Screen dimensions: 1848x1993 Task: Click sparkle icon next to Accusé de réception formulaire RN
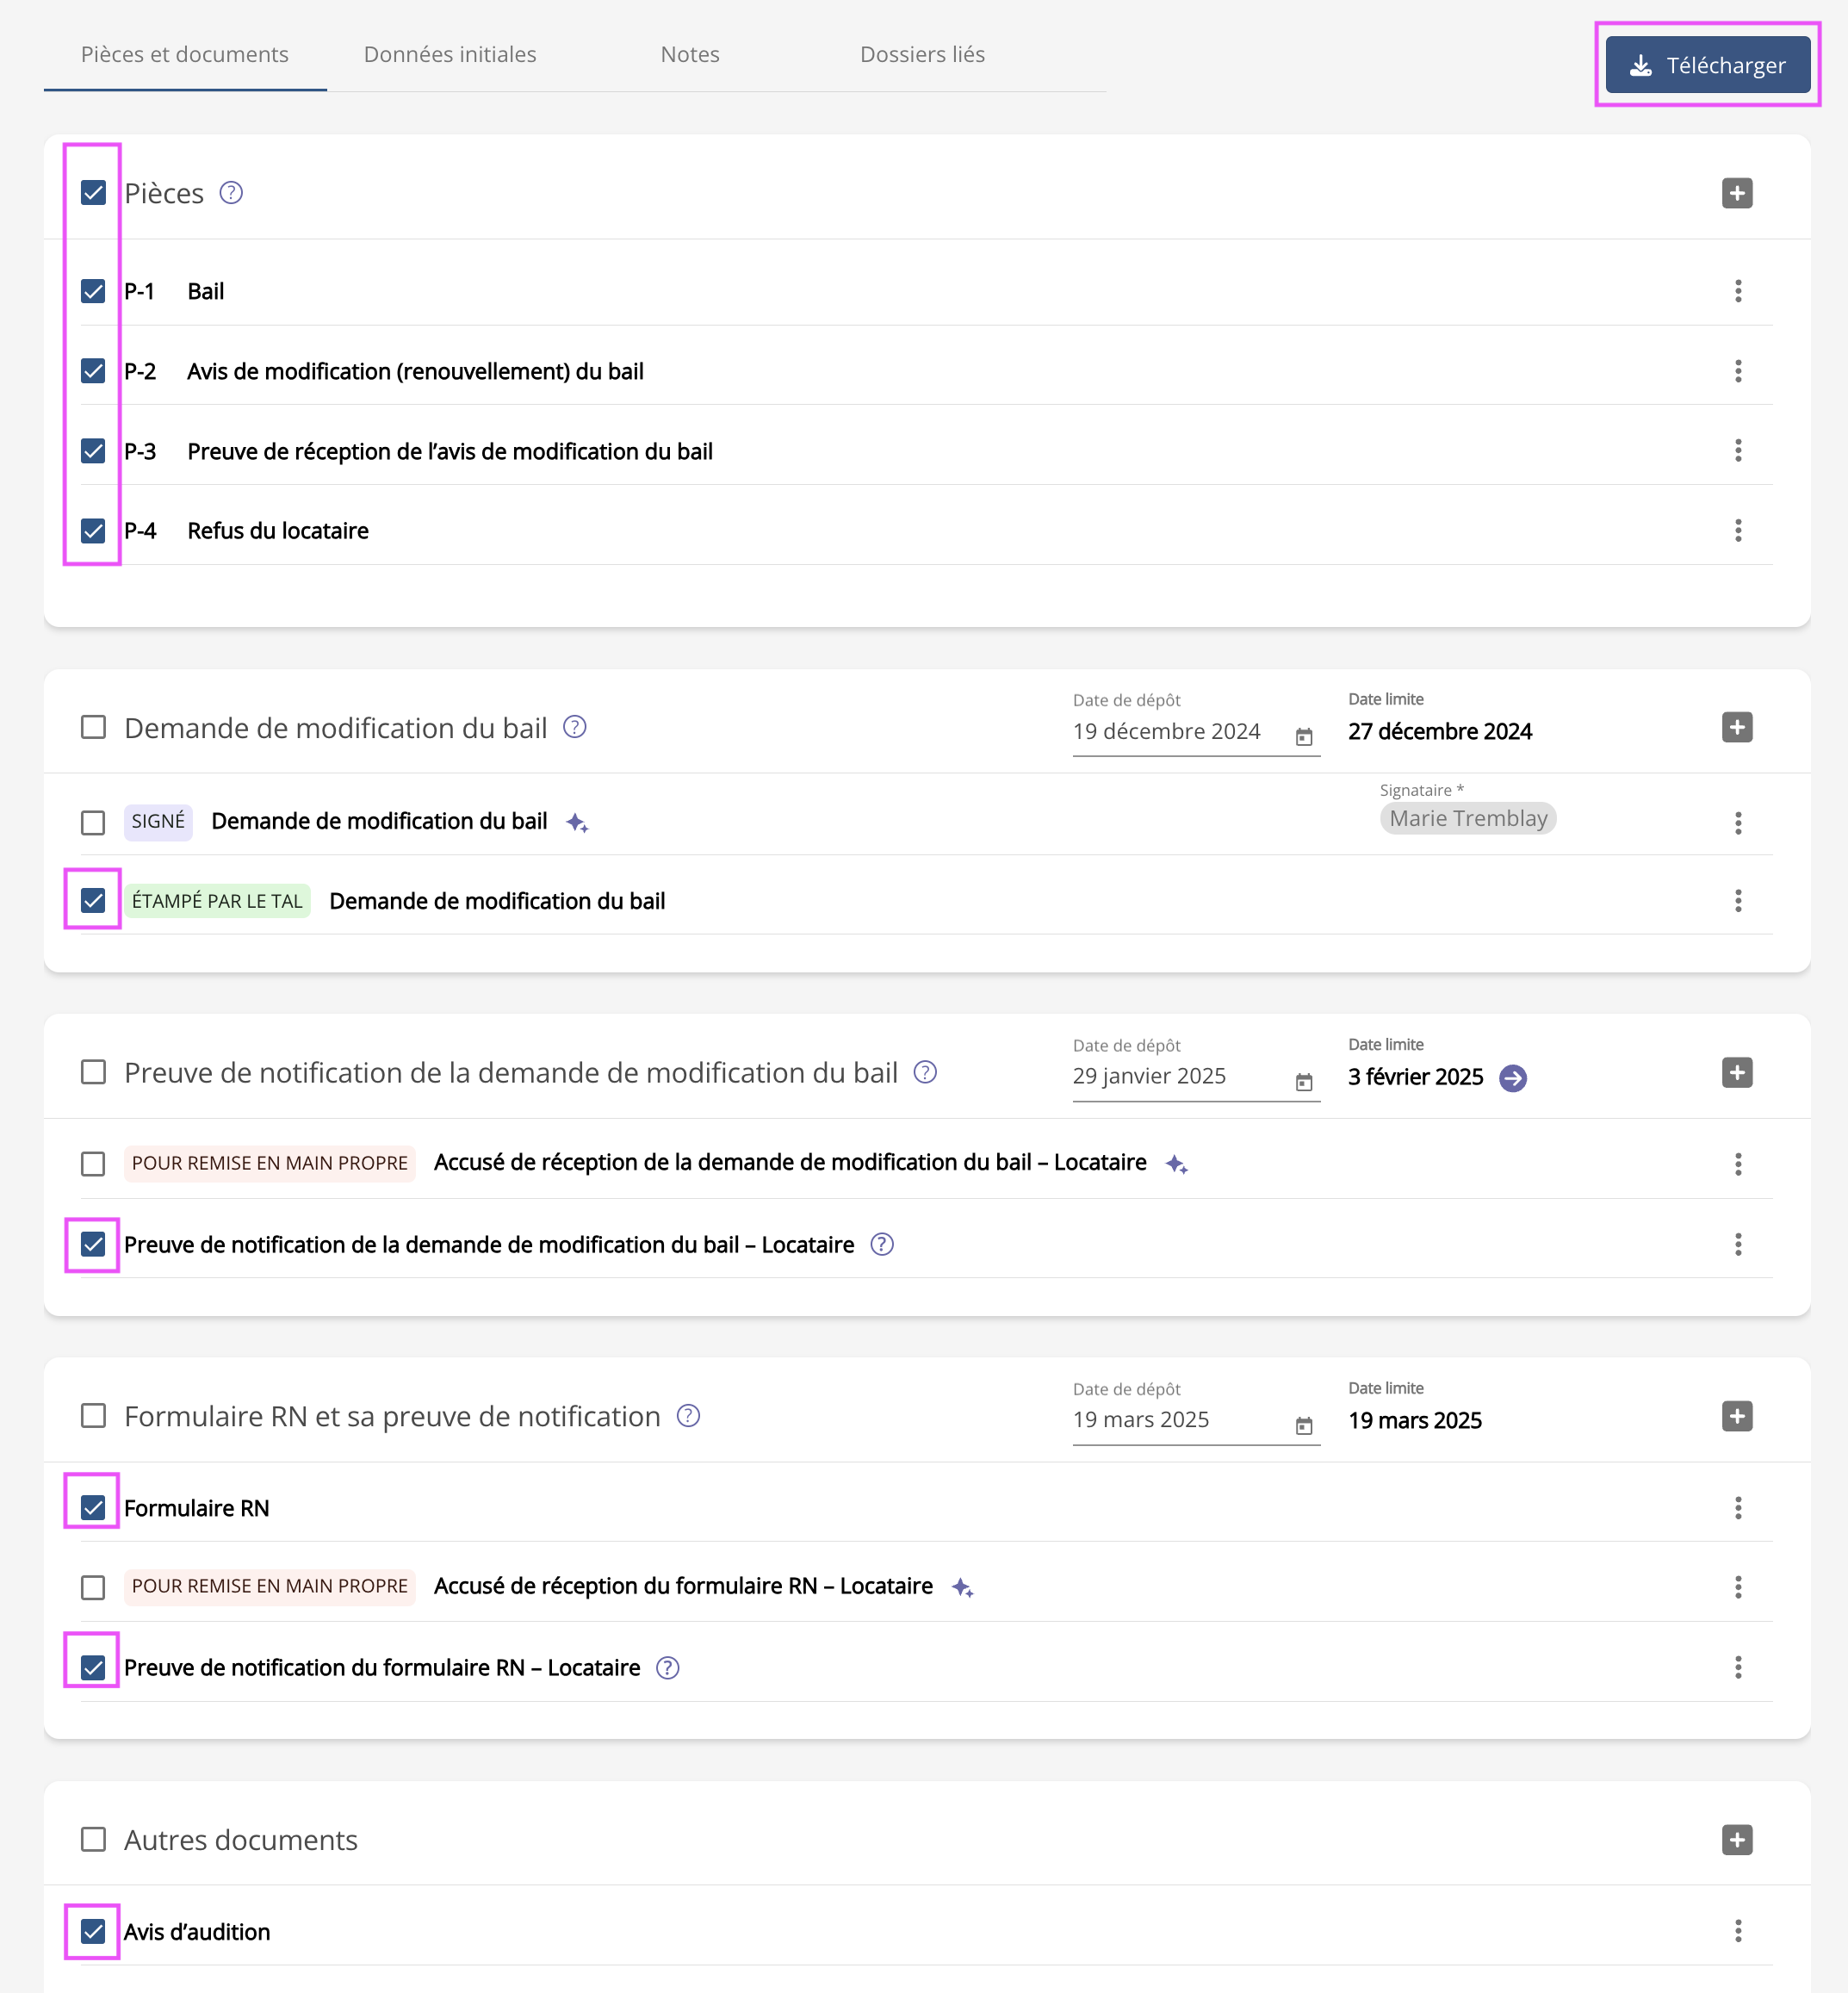(962, 1588)
